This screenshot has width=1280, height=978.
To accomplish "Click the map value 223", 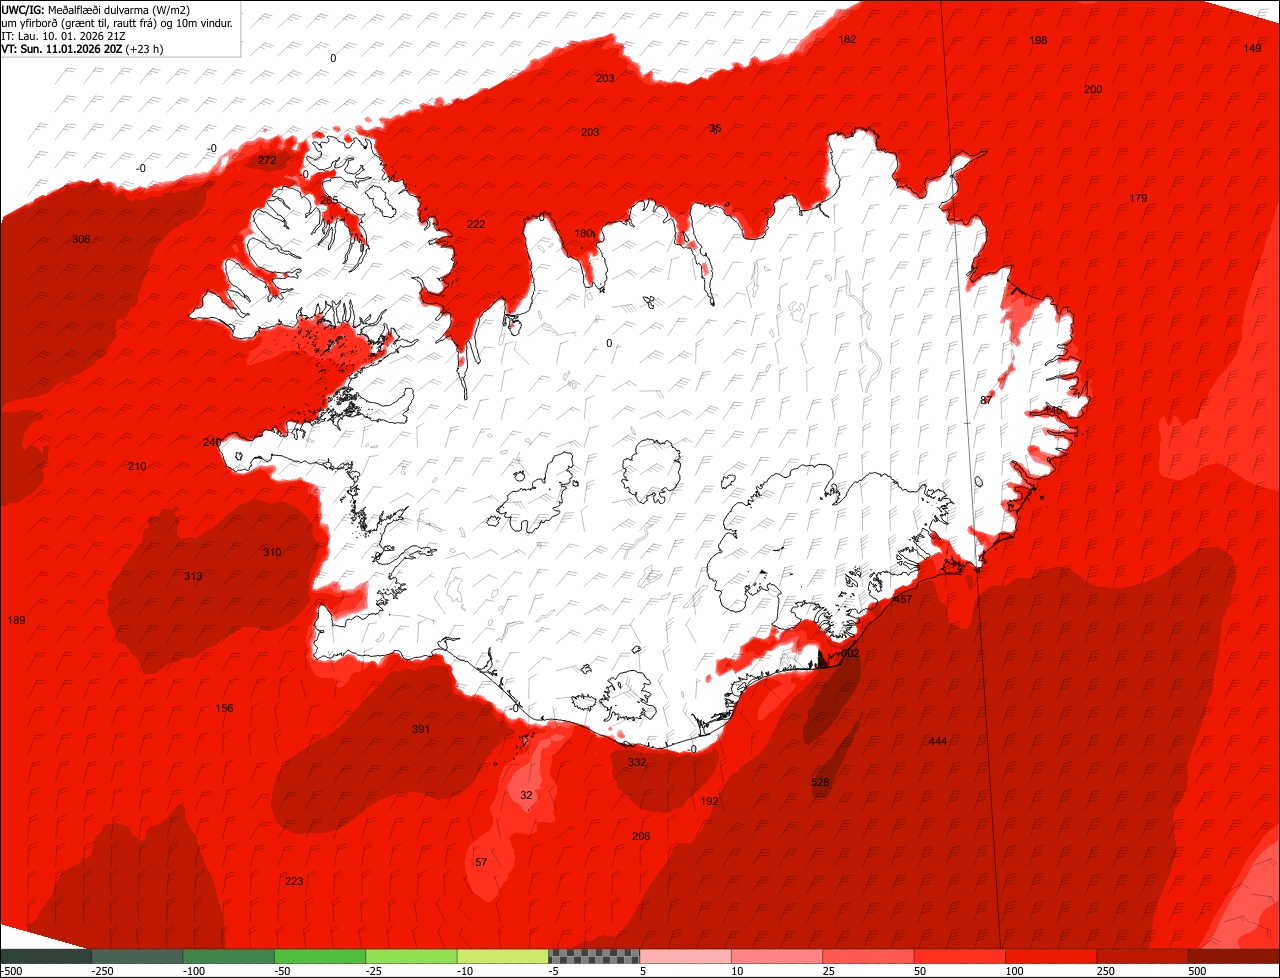I will pyautogui.click(x=294, y=881).
